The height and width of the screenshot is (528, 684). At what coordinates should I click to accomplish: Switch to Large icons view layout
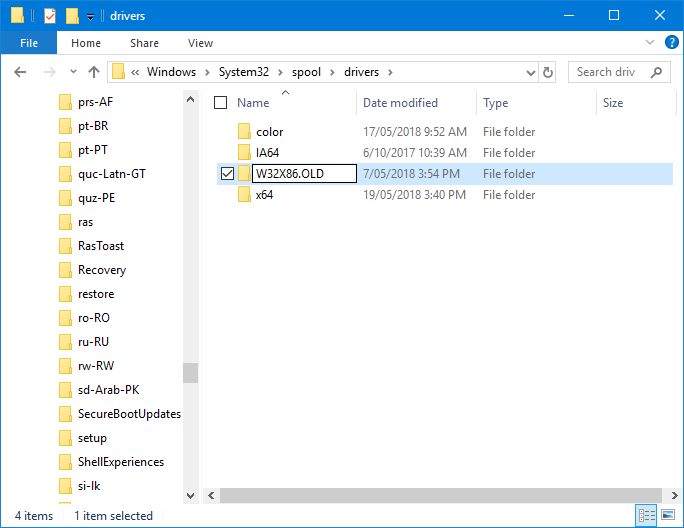click(x=666, y=515)
